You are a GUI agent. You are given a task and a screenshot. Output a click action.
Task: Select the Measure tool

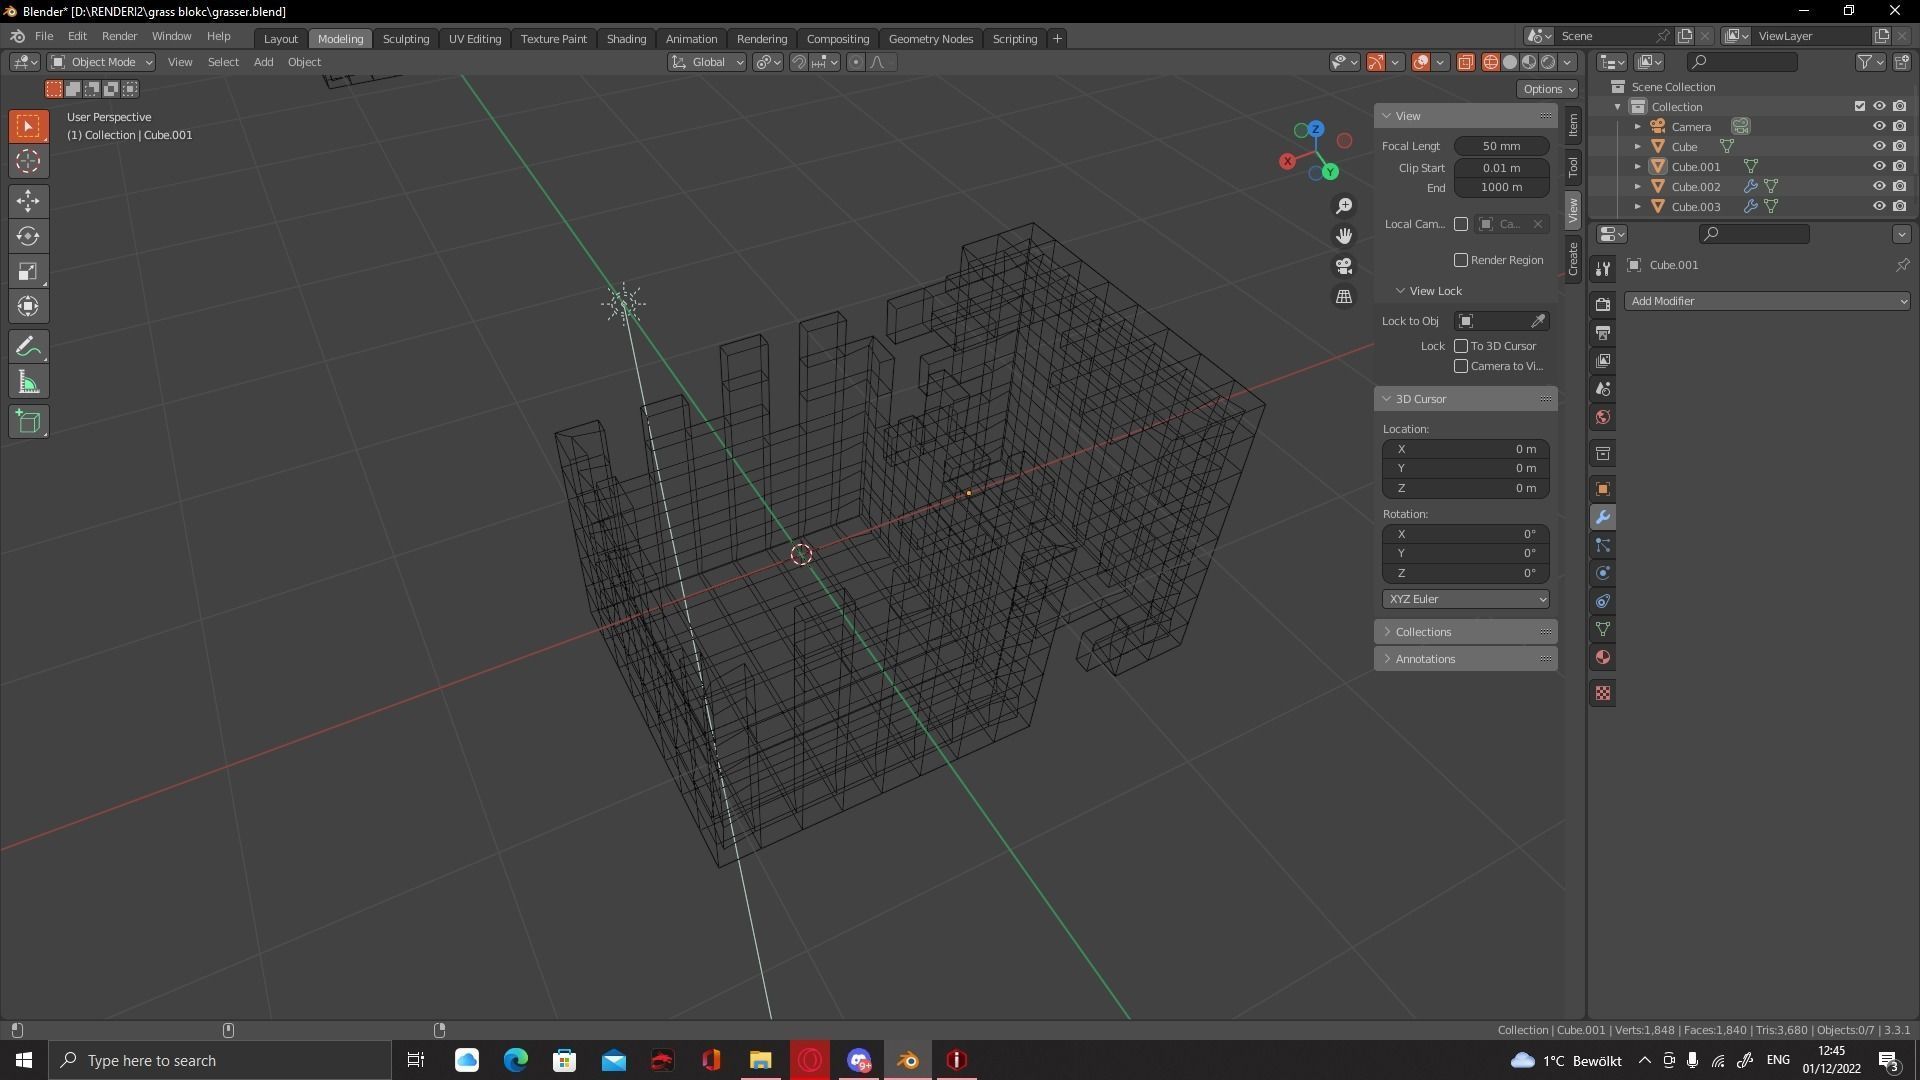(28, 381)
